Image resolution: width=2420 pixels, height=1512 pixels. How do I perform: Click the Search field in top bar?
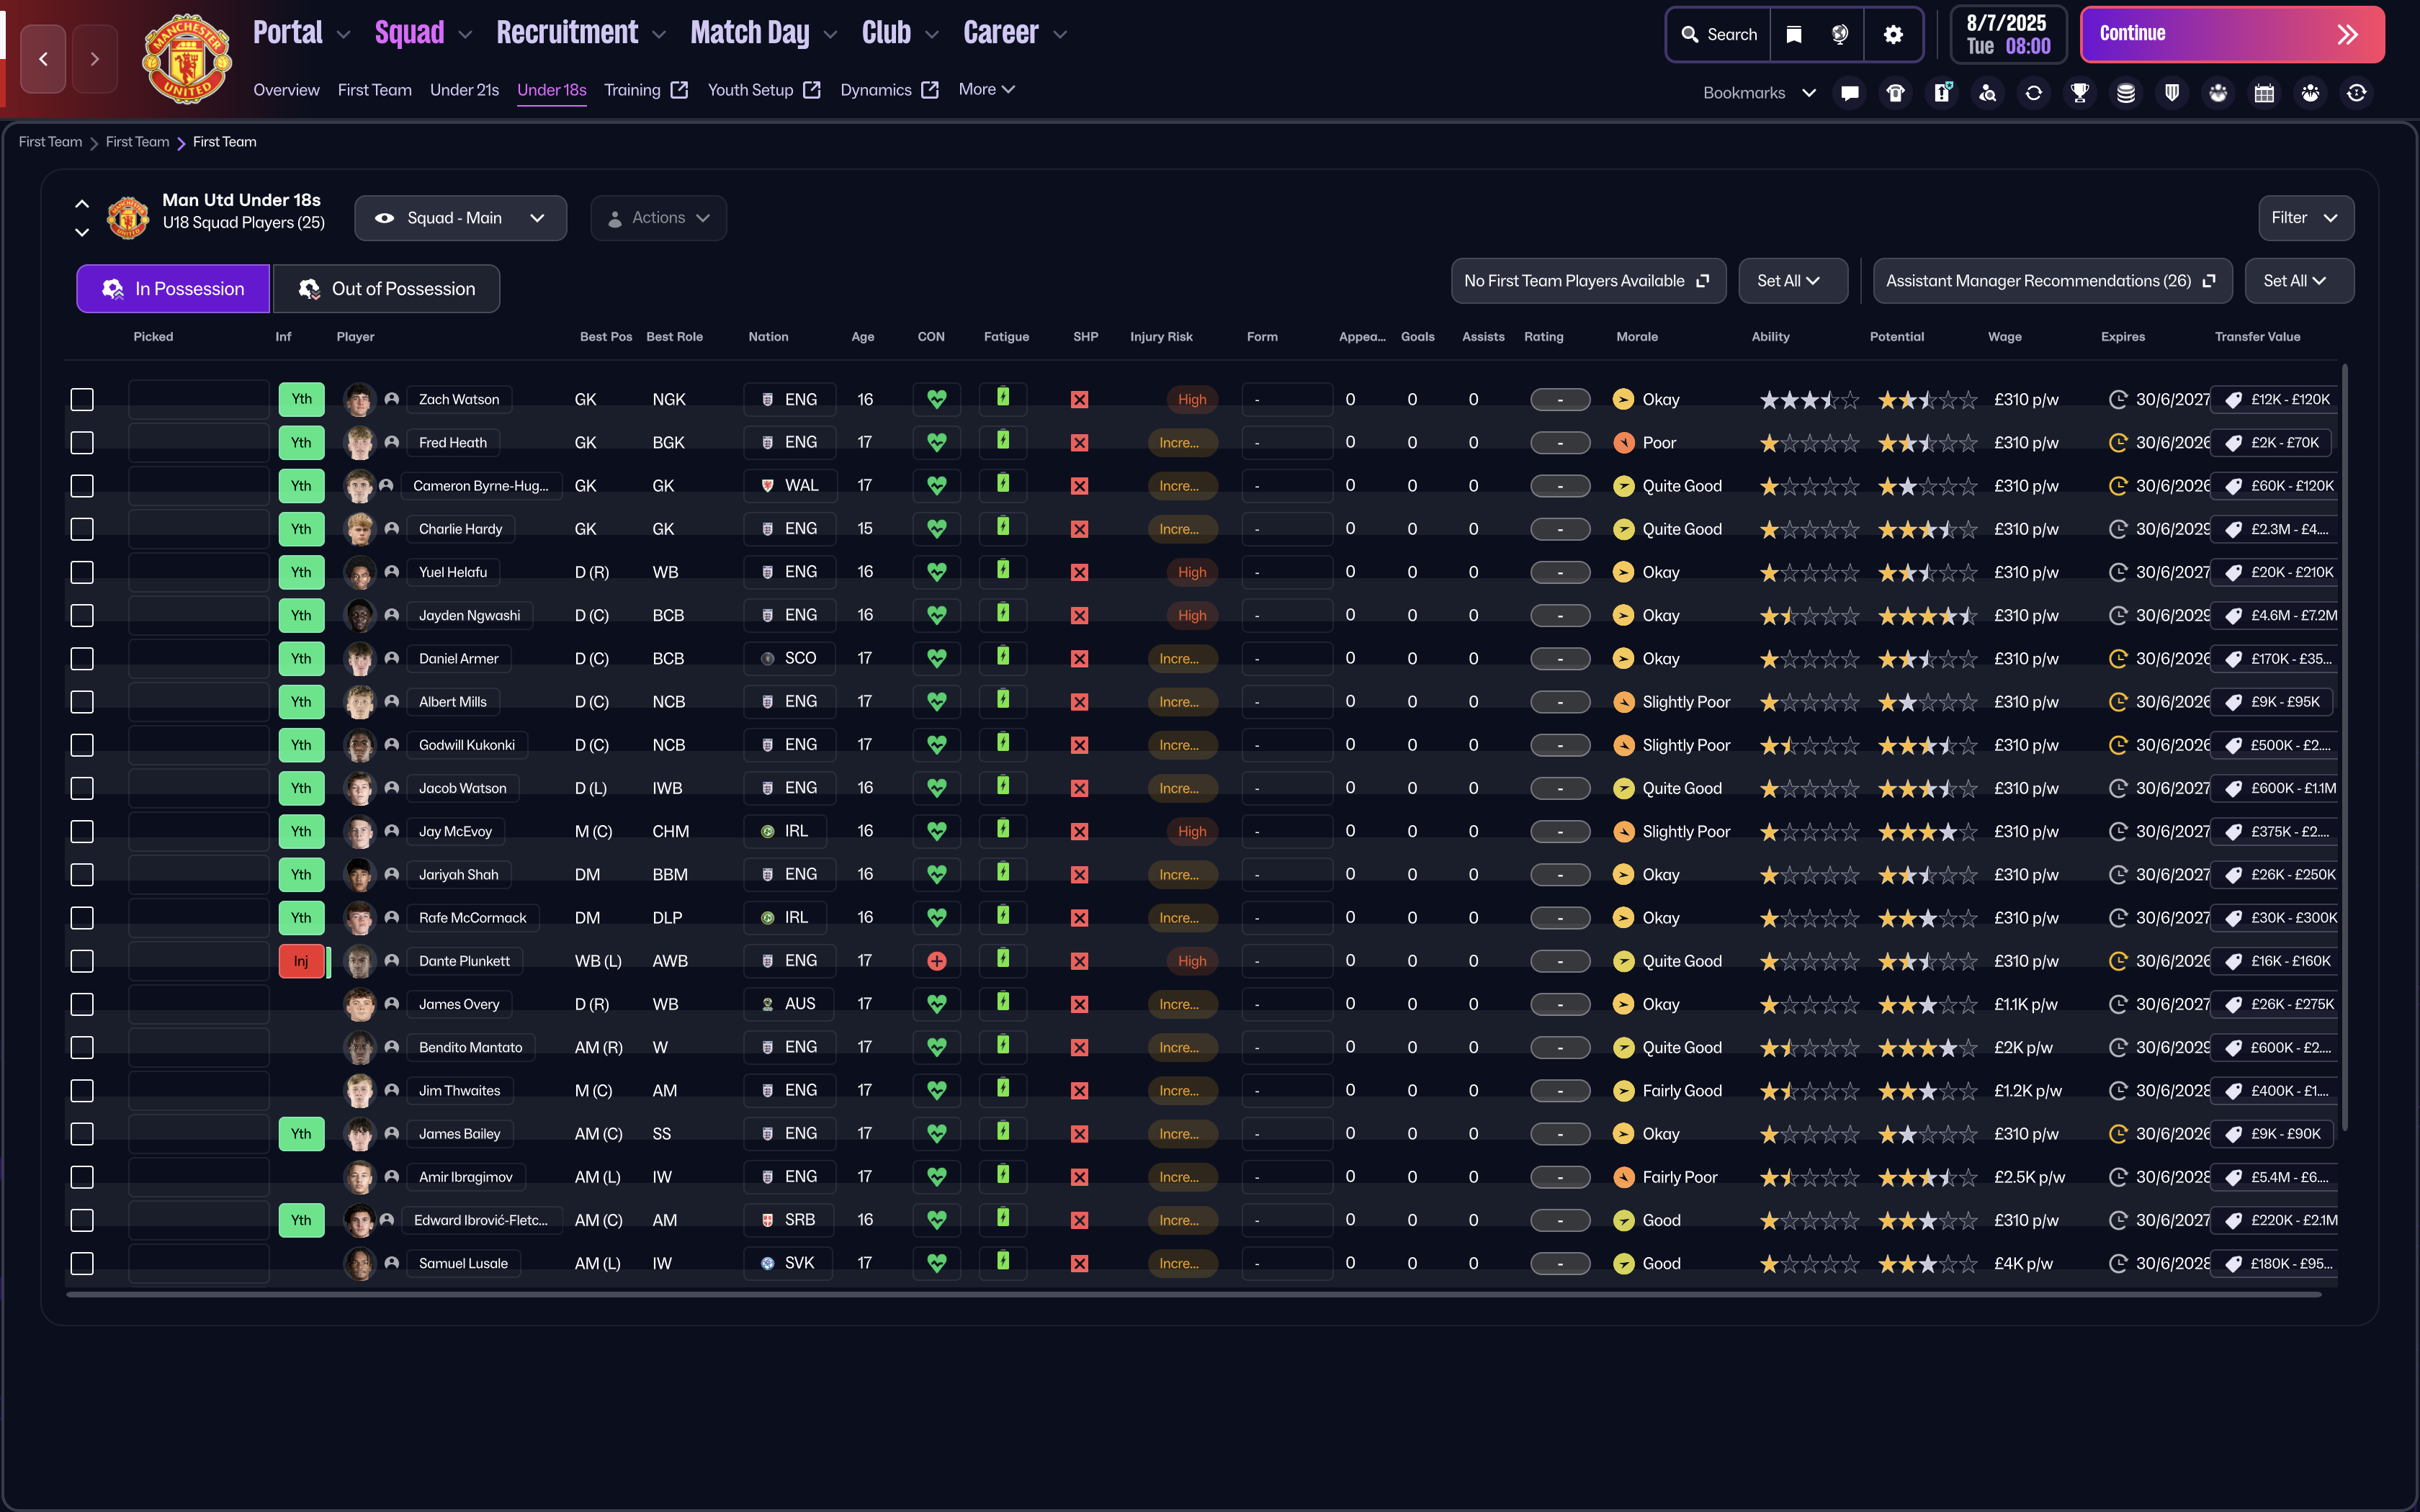[x=1719, y=35]
